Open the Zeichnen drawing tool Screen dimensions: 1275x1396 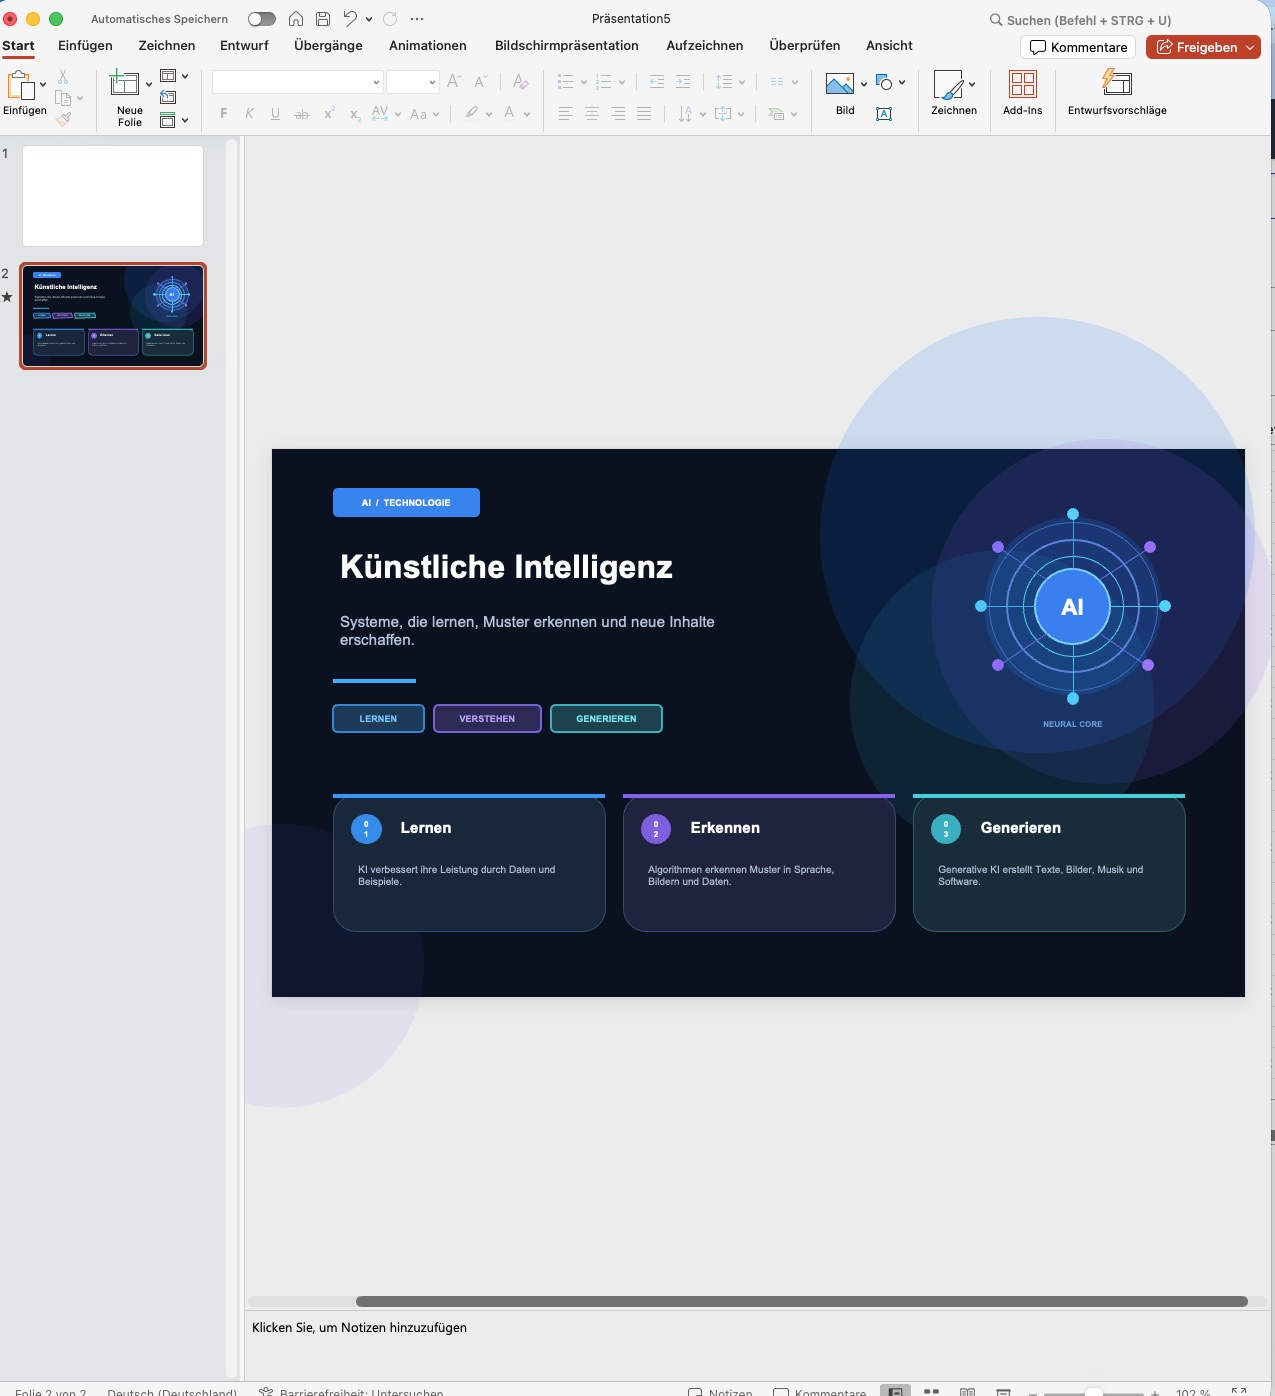[948, 84]
